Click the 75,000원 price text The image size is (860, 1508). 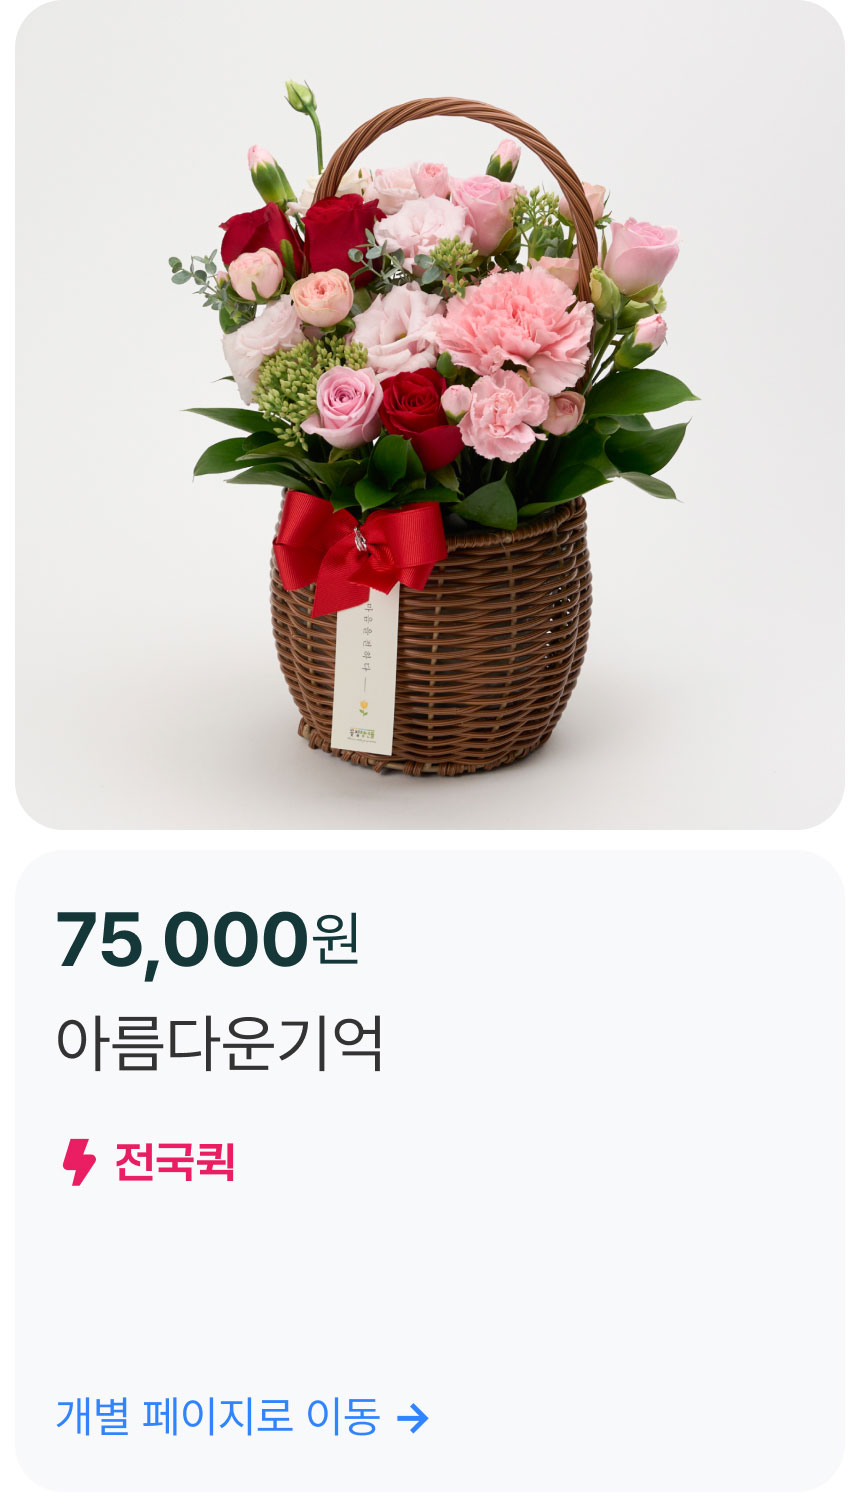[207, 940]
